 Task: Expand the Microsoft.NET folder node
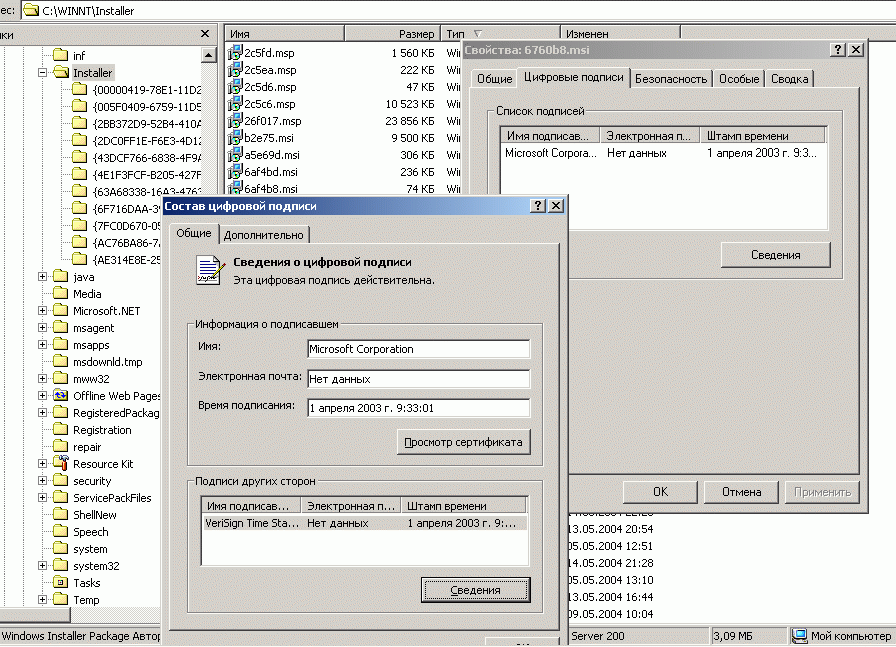(x=42, y=311)
